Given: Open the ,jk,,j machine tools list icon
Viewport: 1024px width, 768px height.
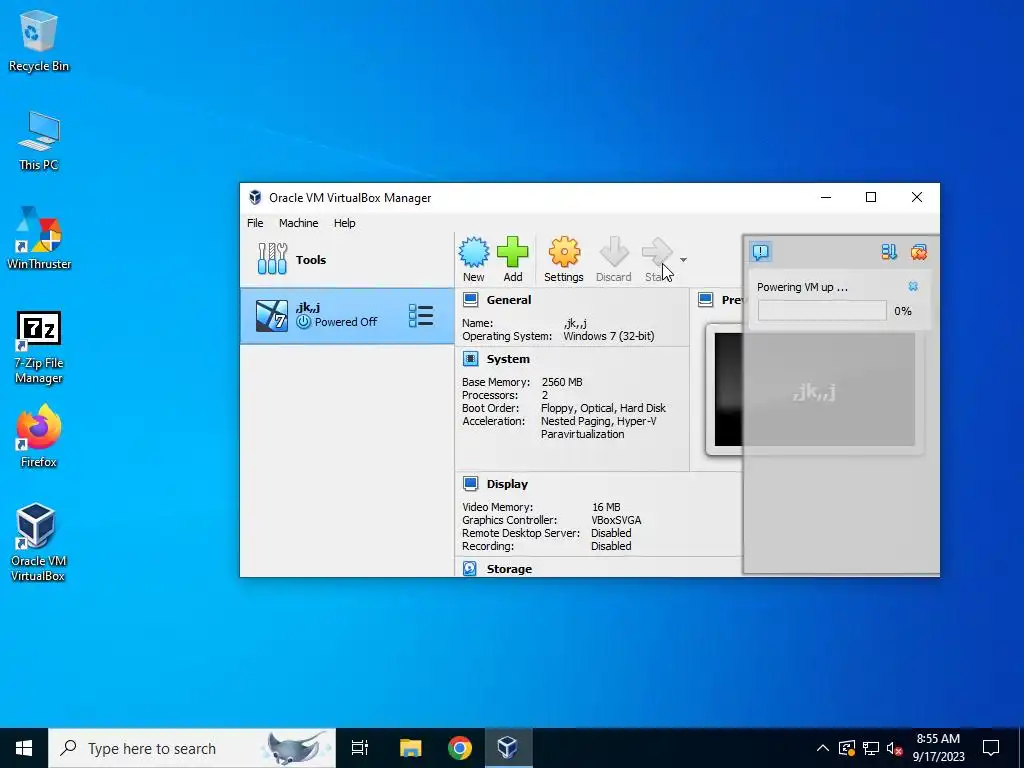Looking at the screenshot, I should click(421, 315).
